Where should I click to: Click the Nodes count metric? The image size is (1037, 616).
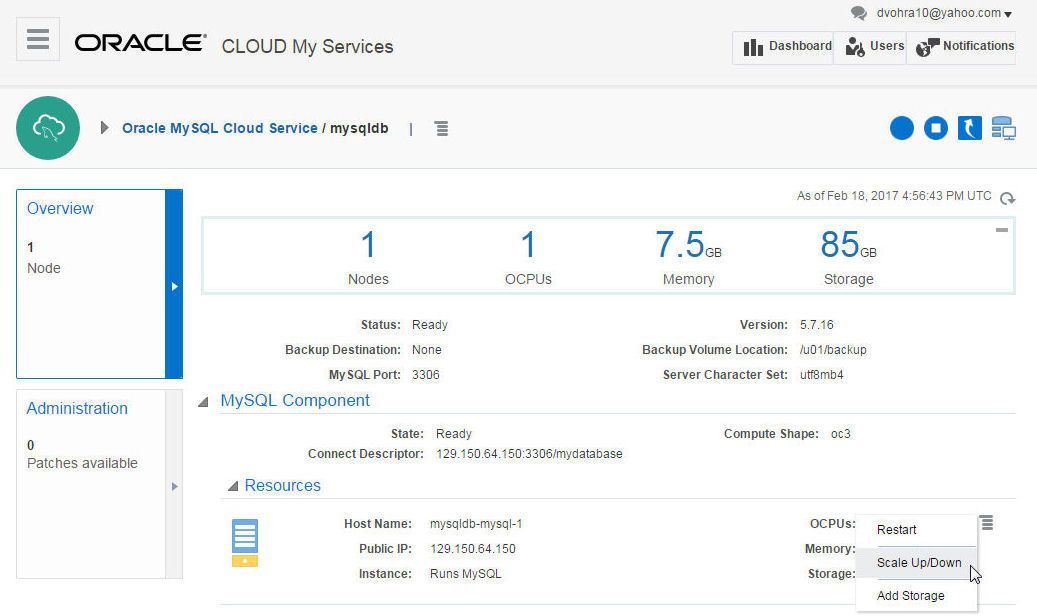coord(368,257)
